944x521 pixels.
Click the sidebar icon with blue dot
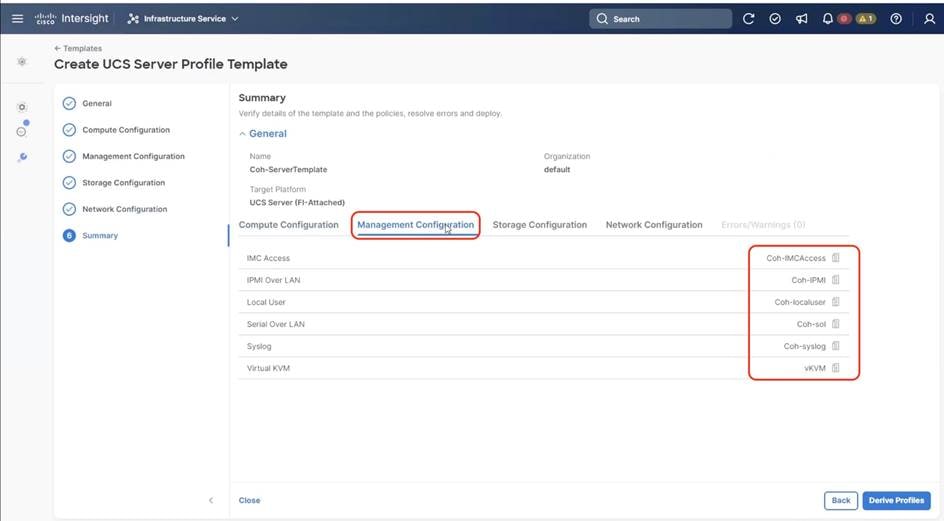(22, 130)
